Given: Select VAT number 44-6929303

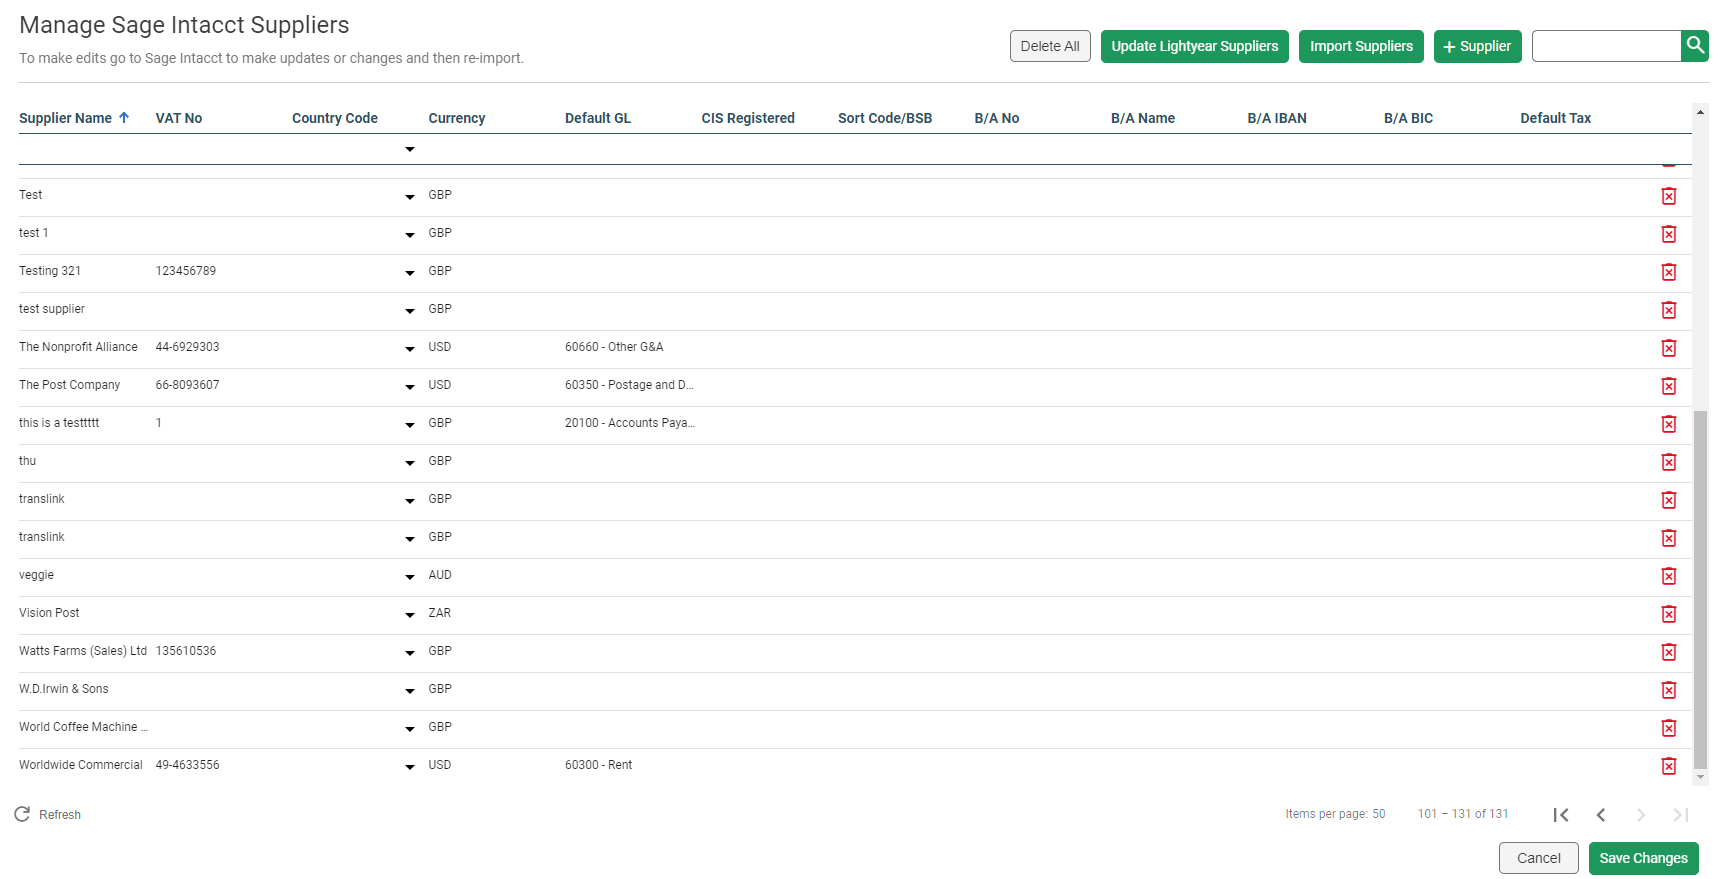Looking at the screenshot, I should pos(188,347).
